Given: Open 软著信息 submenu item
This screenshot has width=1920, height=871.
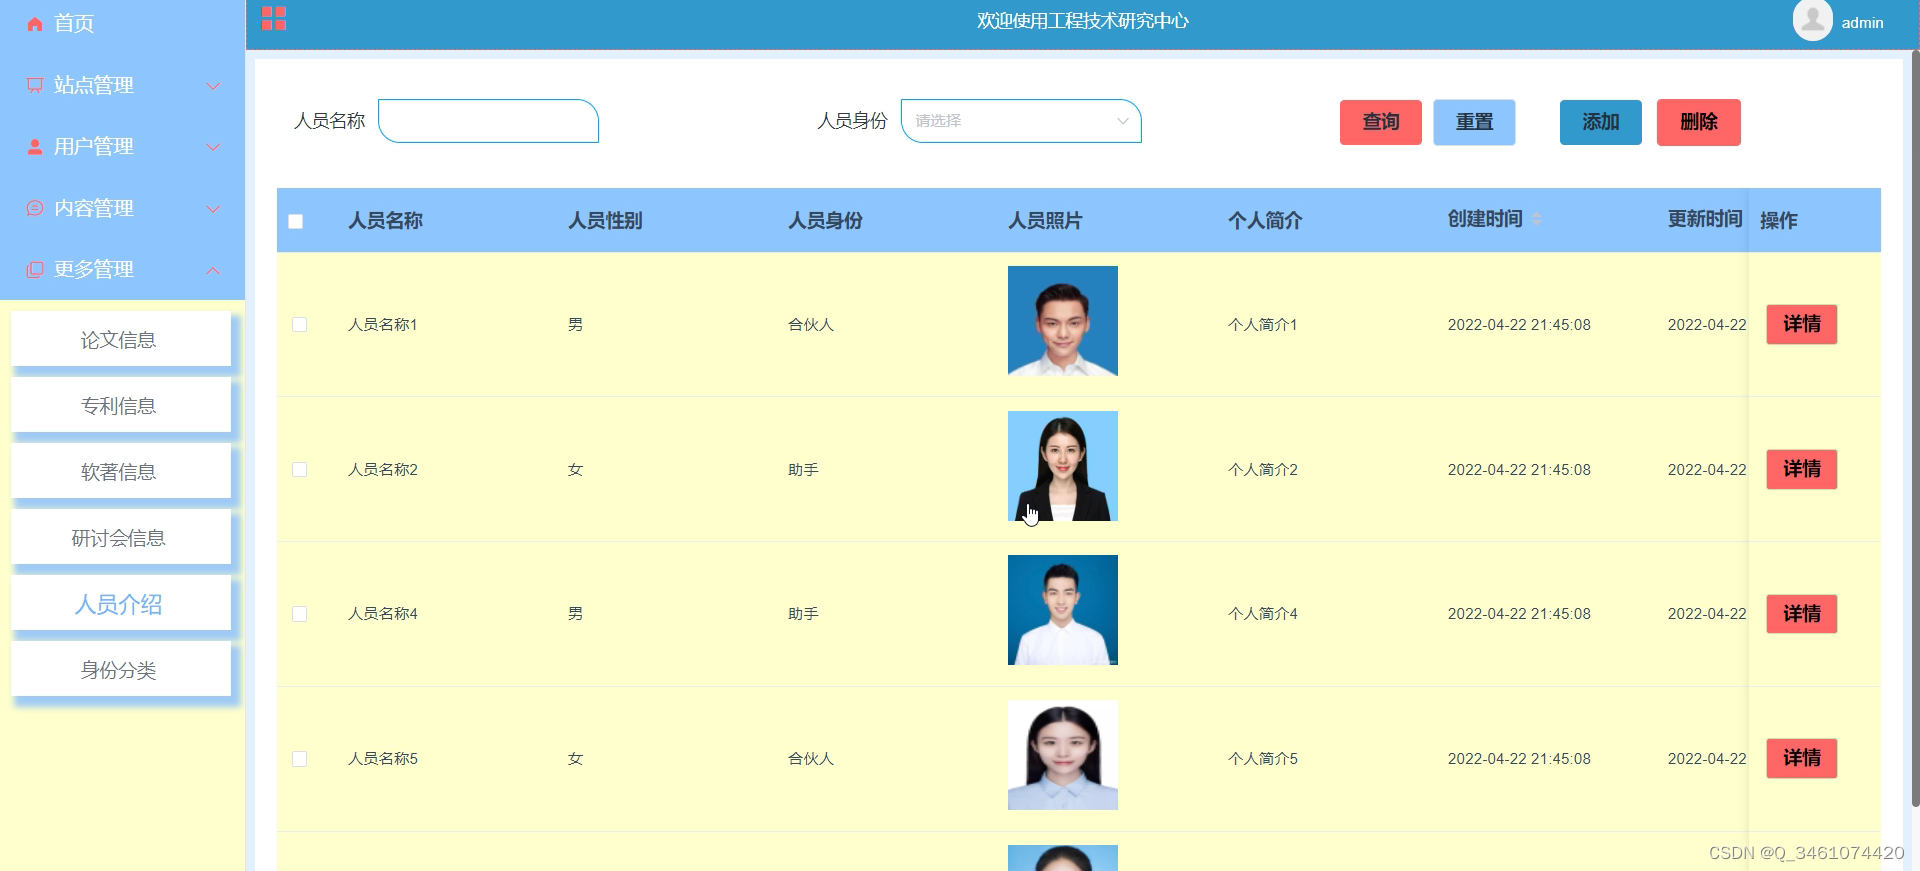Looking at the screenshot, I should pos(121,472).
